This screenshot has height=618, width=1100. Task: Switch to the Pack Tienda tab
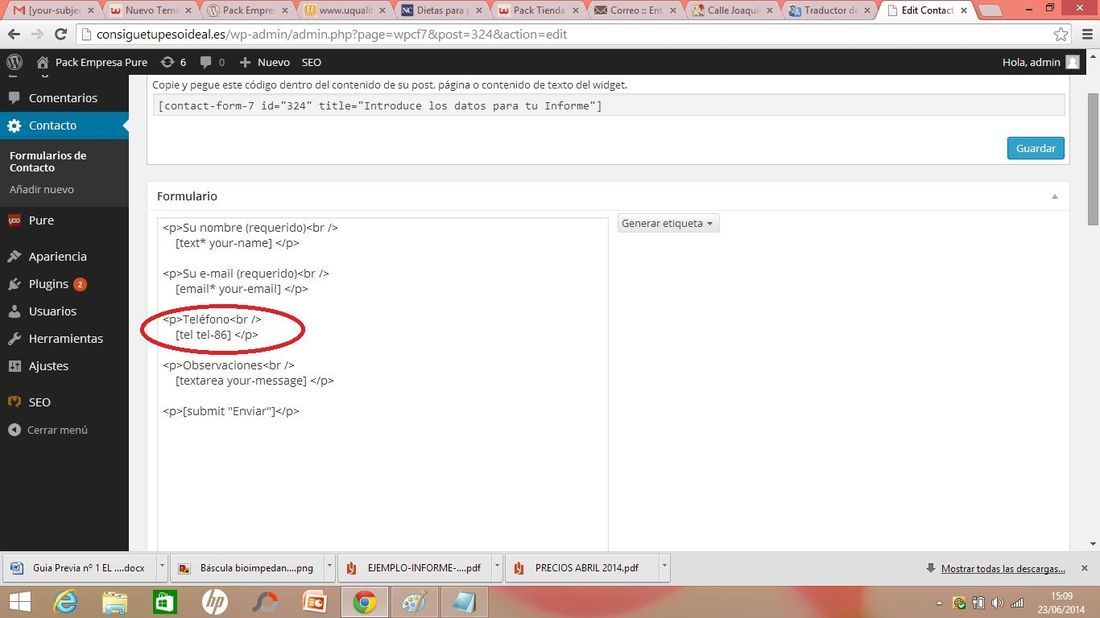537,11
